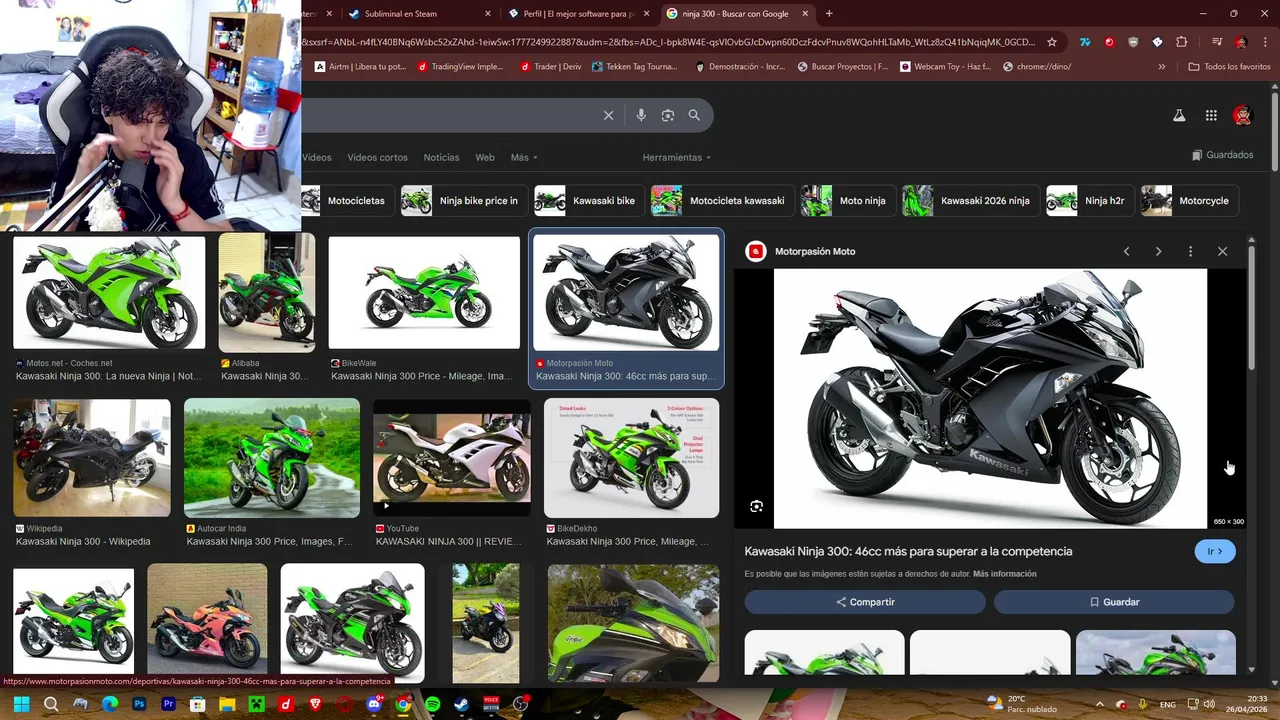Click the chrome://dino/ bookmark
The width and height of the screenshot is (1280, 720).
(x=1036, y=67)
